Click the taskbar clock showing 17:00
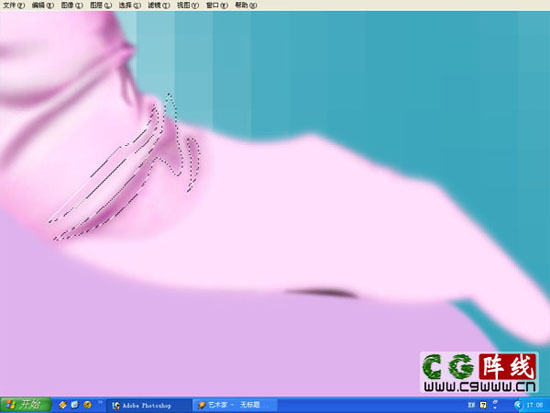Screen dimensions: 550x413 click(535, 405)
